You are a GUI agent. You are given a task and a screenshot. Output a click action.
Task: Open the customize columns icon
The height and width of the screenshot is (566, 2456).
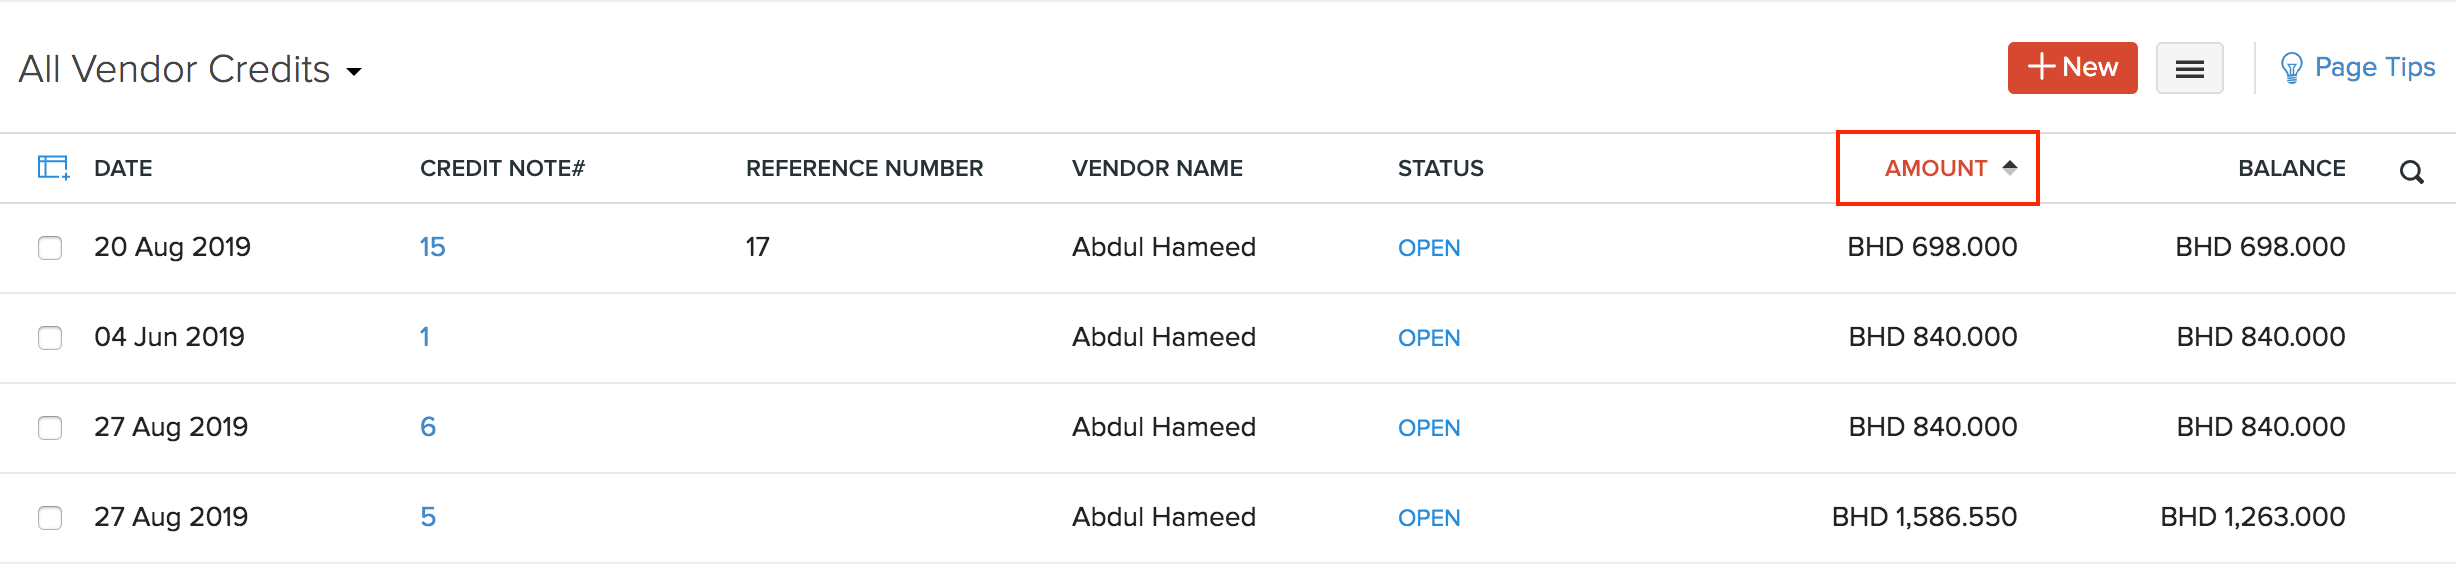(x=52, y=167)
